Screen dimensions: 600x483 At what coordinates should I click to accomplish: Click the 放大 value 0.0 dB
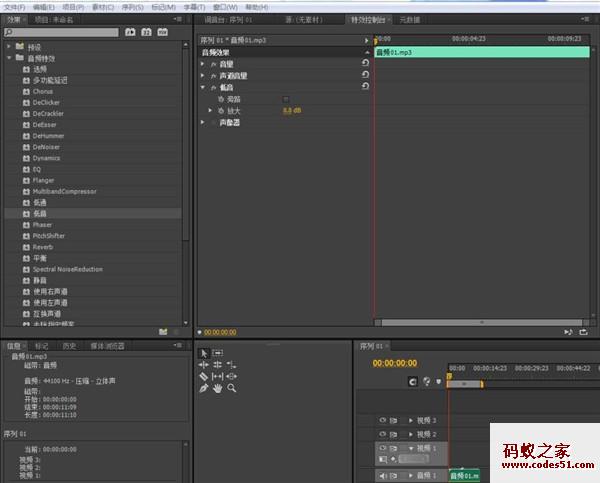tap(291, 110)
